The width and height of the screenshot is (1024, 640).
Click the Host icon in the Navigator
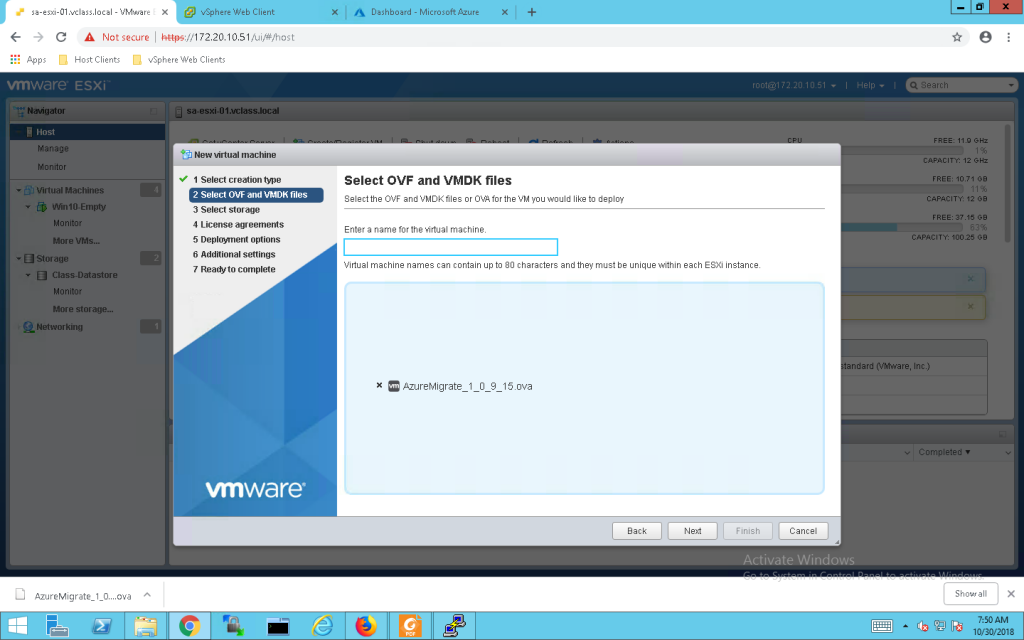(x=29, y=132)
